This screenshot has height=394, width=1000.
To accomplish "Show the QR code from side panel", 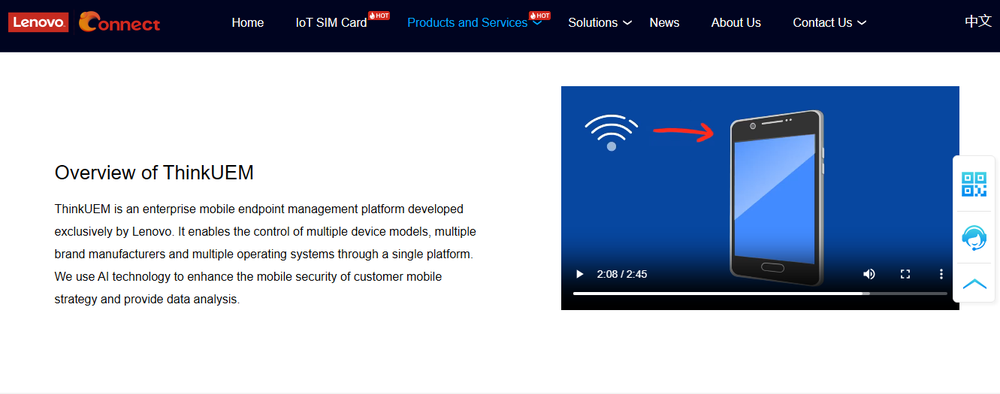I will [974, 184].
